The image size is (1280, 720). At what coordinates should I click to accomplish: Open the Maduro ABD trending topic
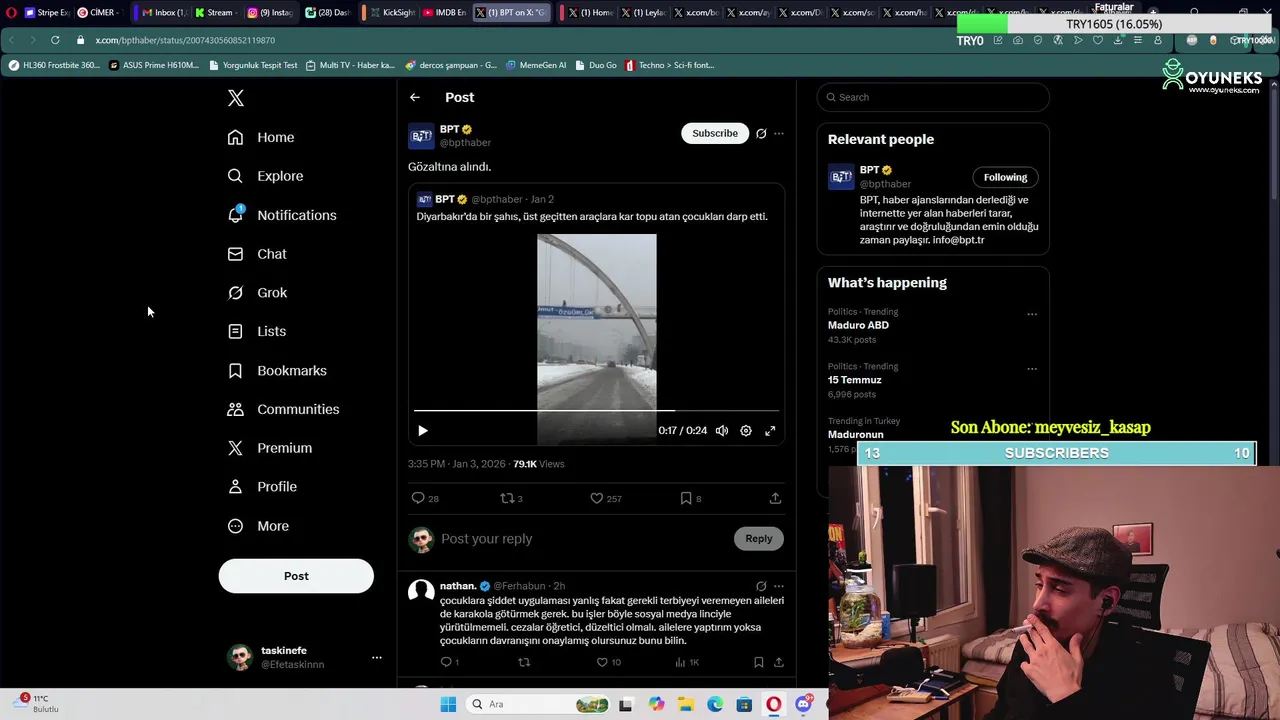858,325
